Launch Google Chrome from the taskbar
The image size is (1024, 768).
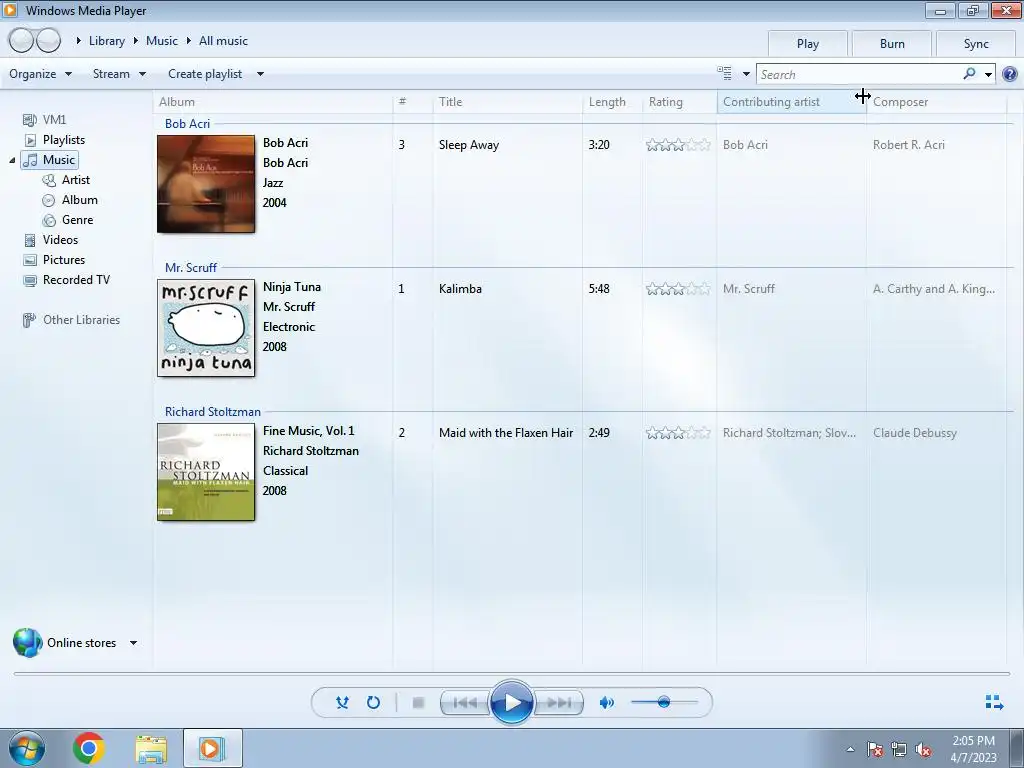[x=89, y=748]
